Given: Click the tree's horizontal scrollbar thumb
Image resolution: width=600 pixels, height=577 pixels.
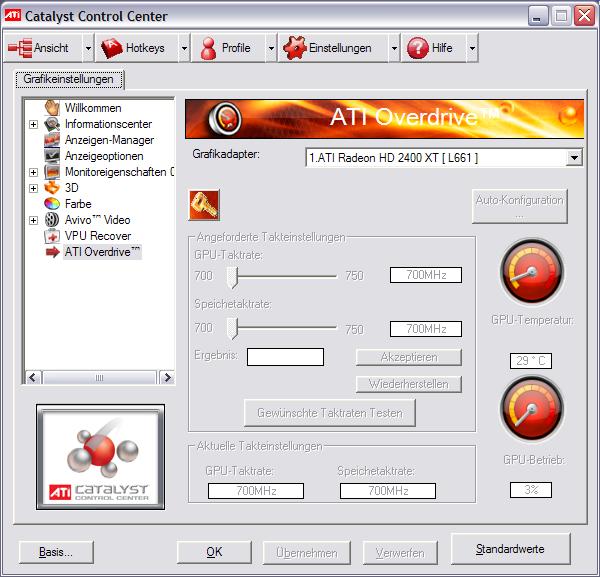Looking at the screenshot, I should (x=99, y=378).
